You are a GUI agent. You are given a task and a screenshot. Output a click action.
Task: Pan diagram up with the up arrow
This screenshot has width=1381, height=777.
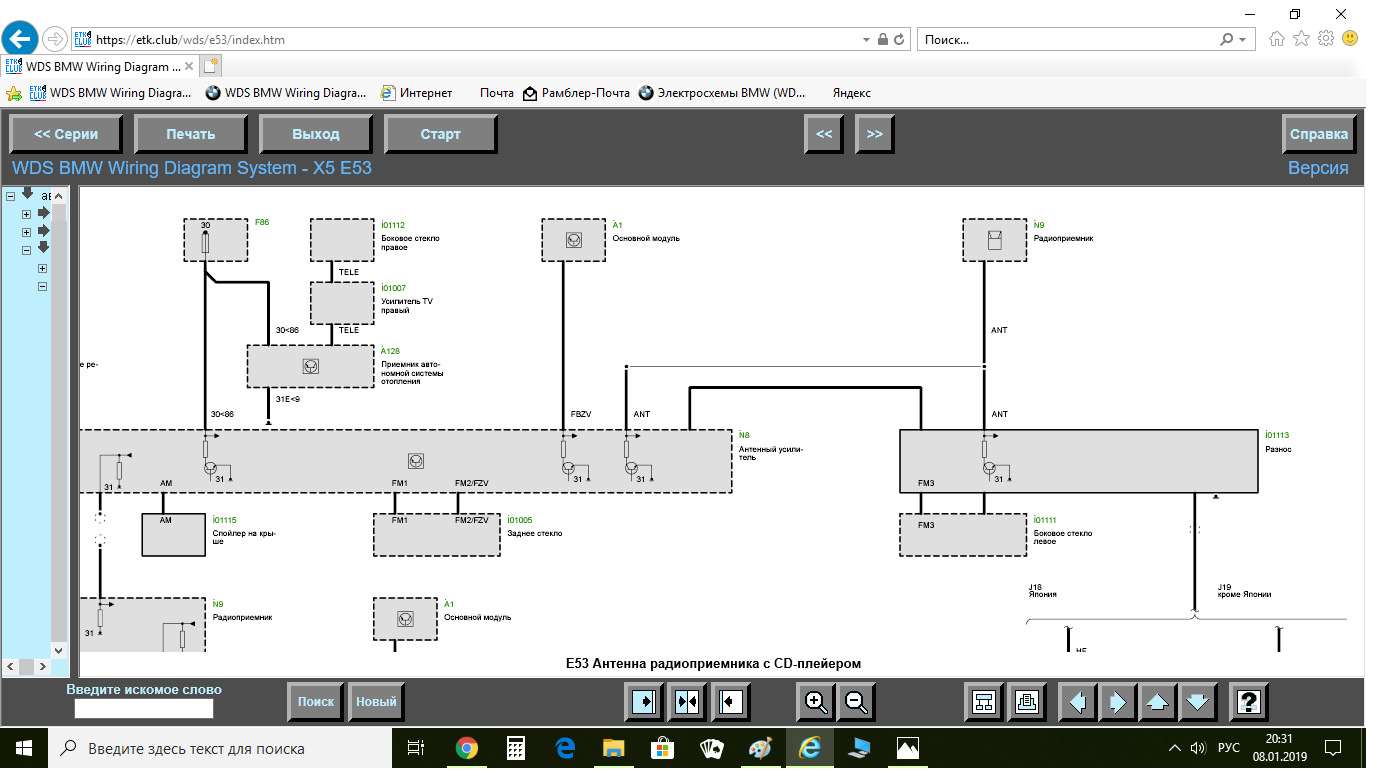(1157, 702)
